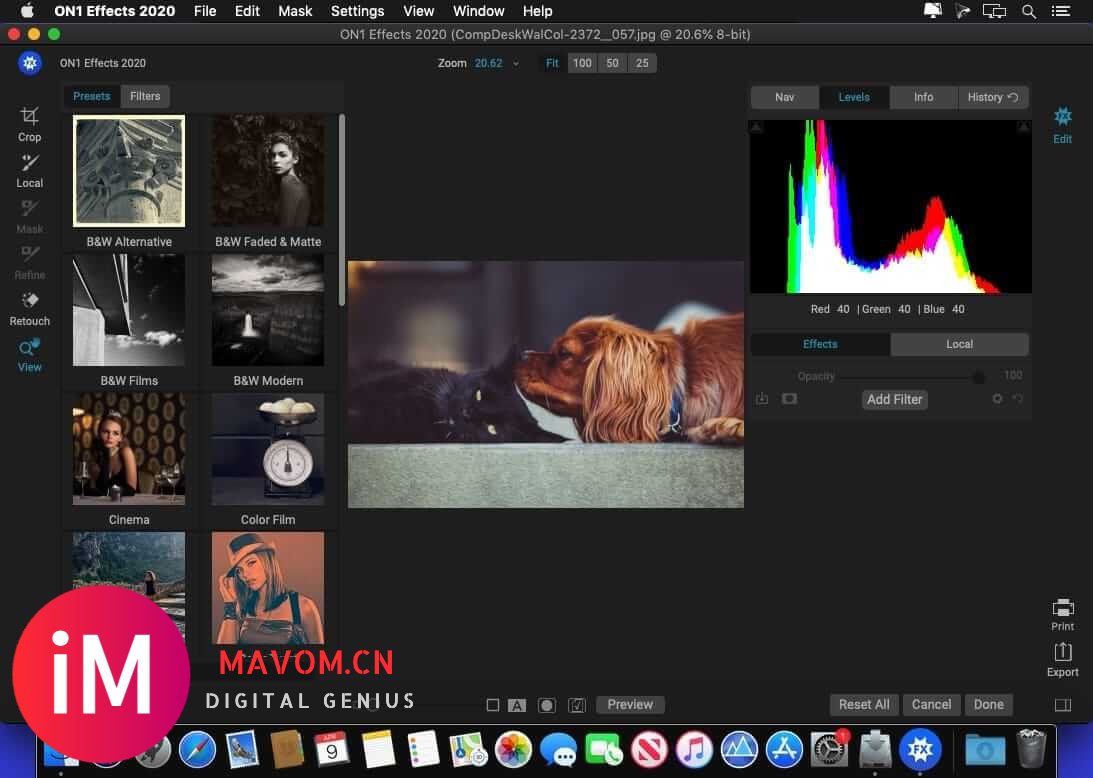Switch to single image view mode icon

(493, 705)
